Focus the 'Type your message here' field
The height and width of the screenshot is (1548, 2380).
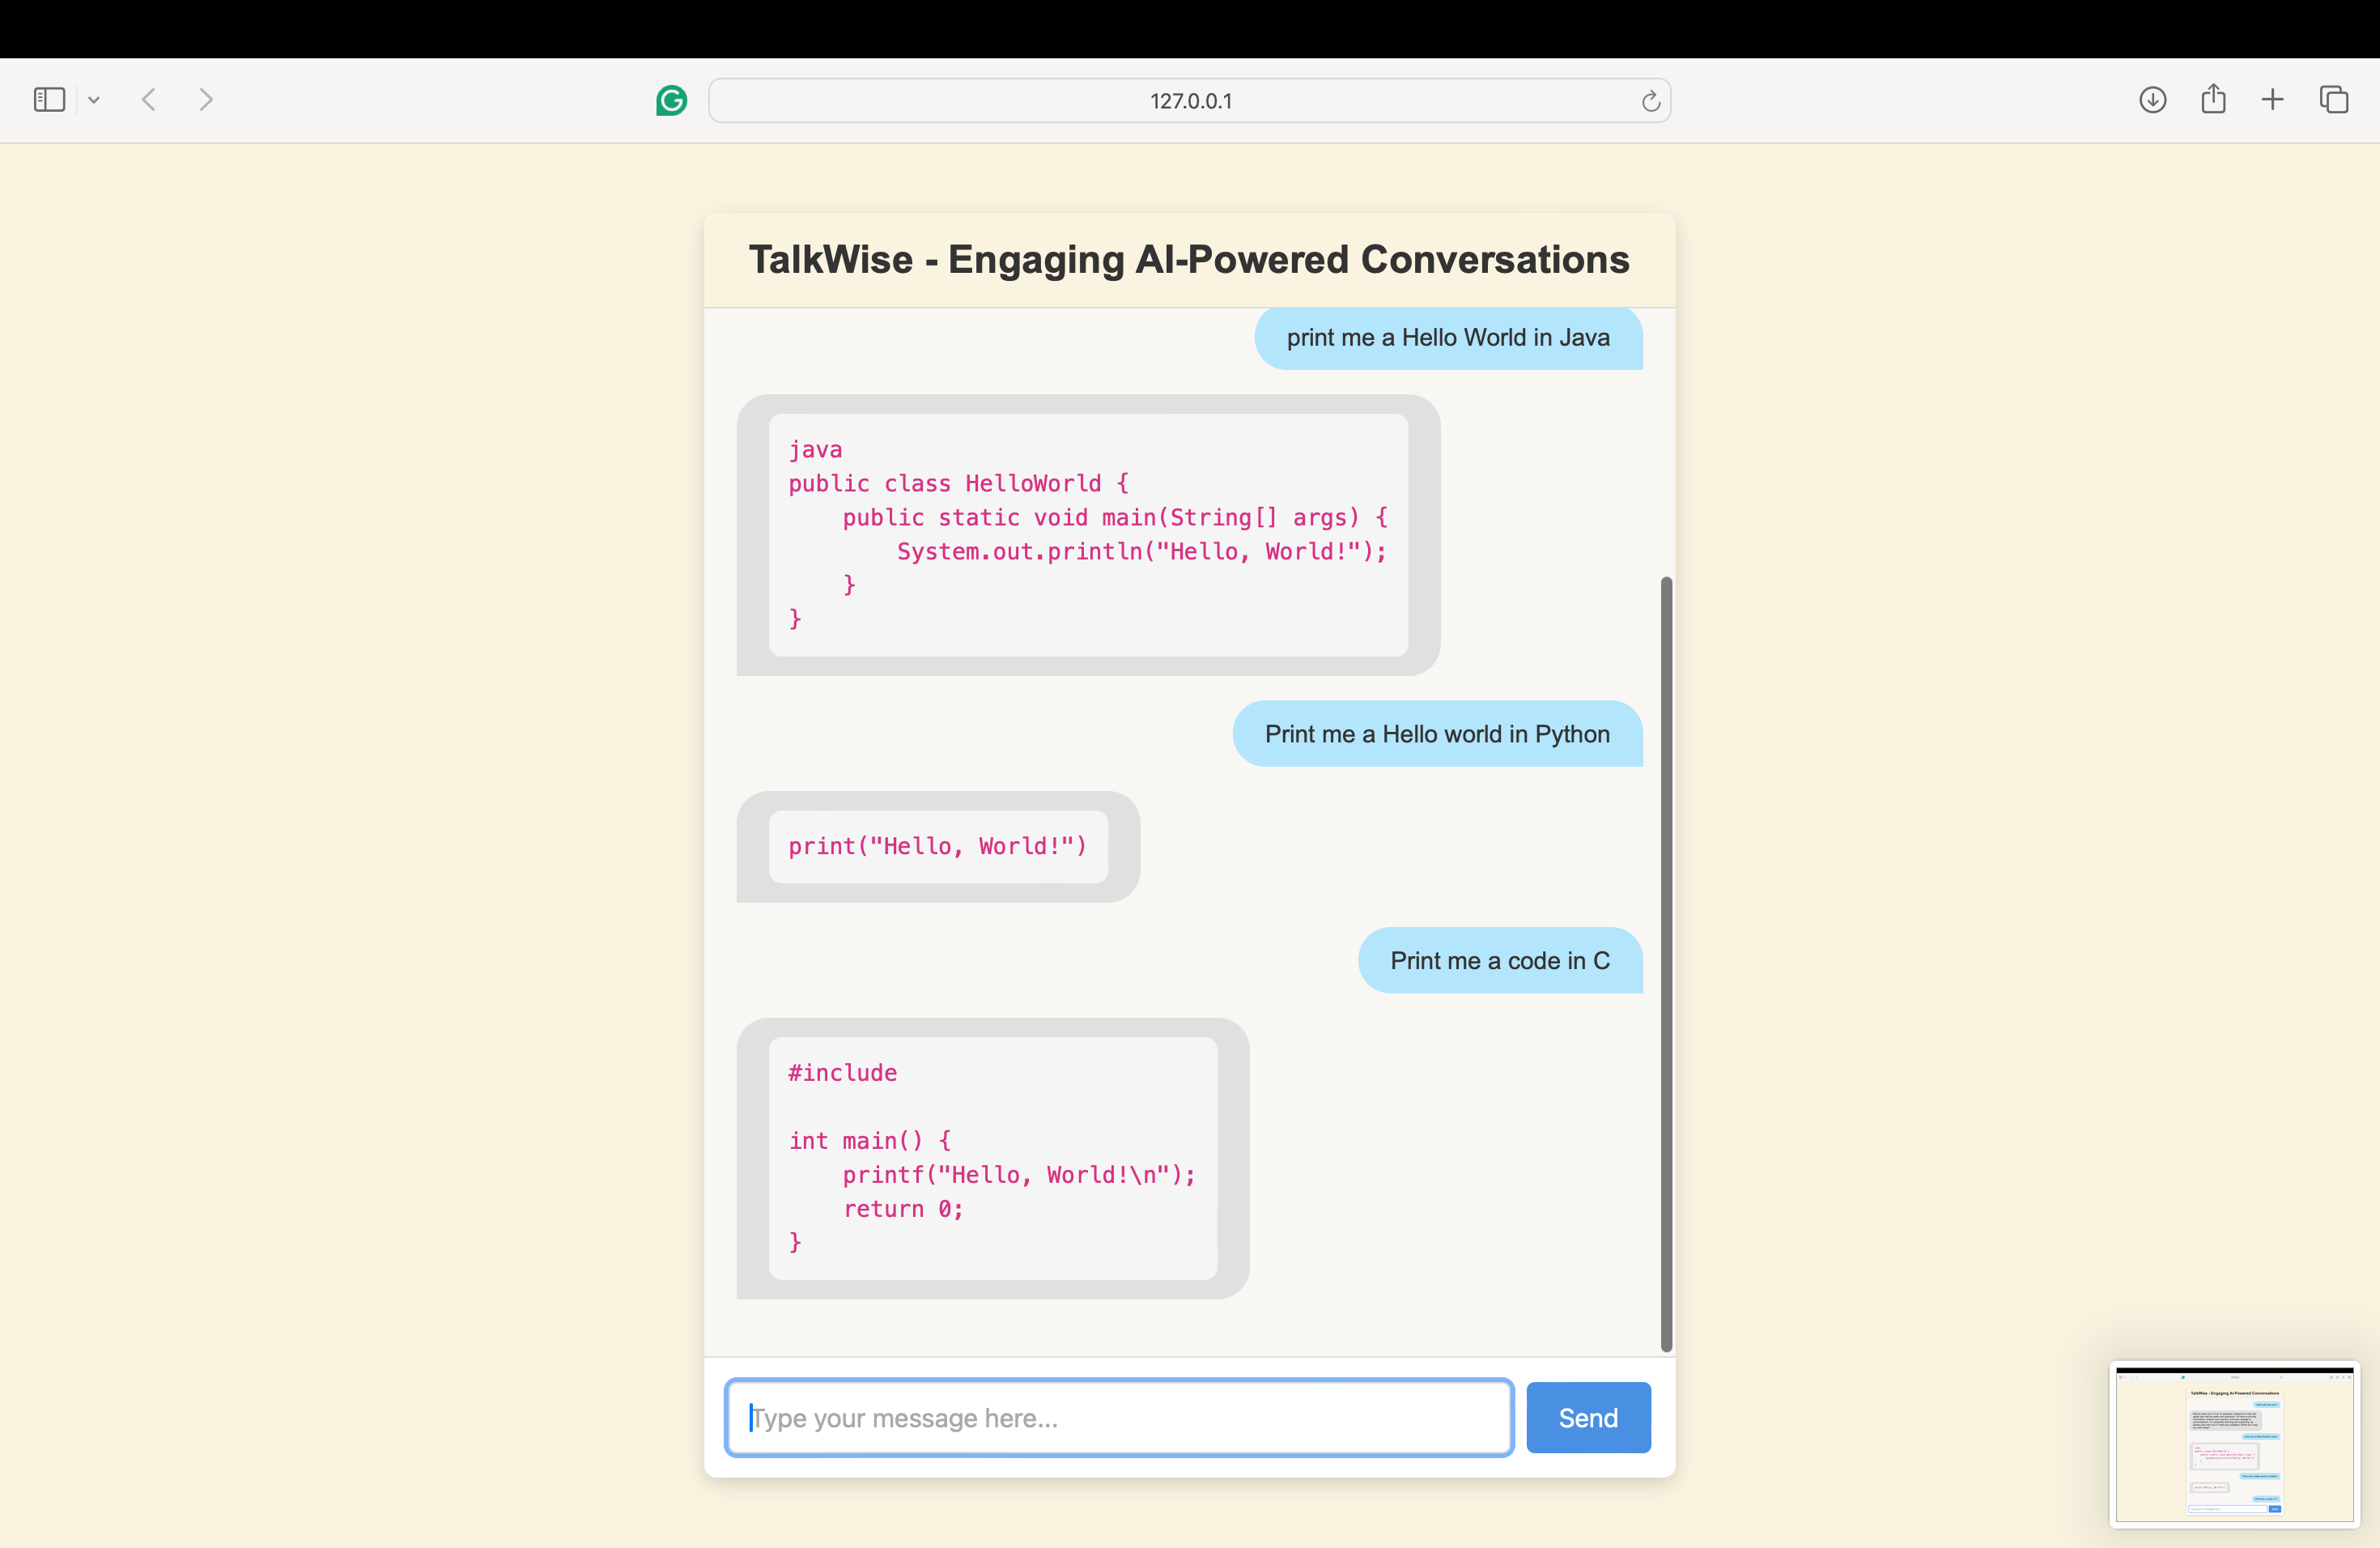1118,1417
